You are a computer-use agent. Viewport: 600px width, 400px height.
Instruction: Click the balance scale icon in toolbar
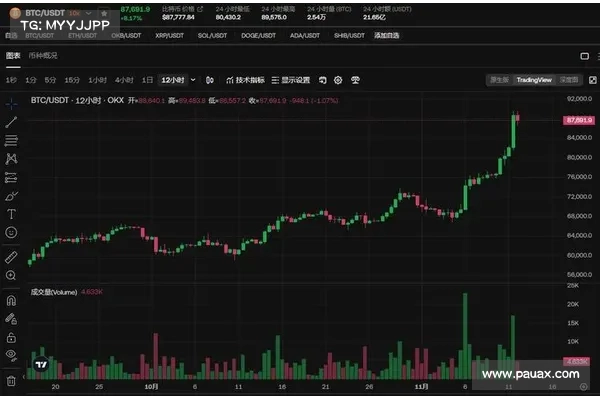point(355,80)
